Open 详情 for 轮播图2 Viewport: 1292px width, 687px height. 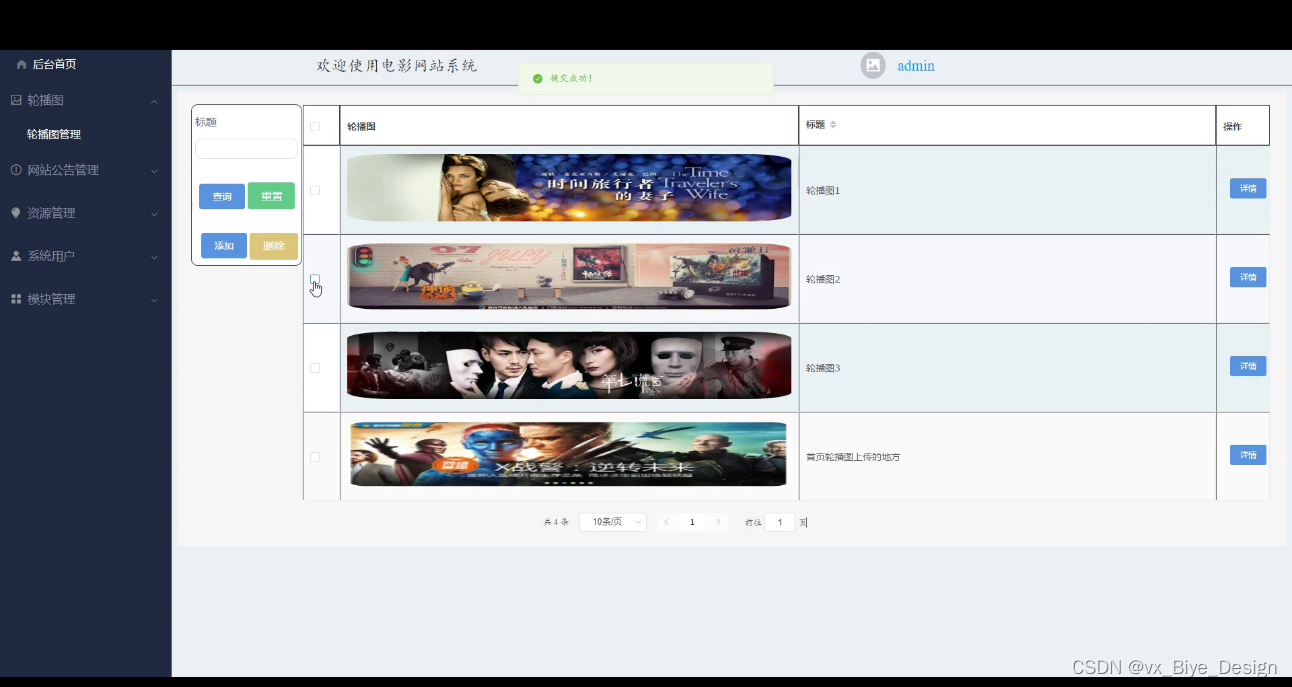click(1248, 277)
